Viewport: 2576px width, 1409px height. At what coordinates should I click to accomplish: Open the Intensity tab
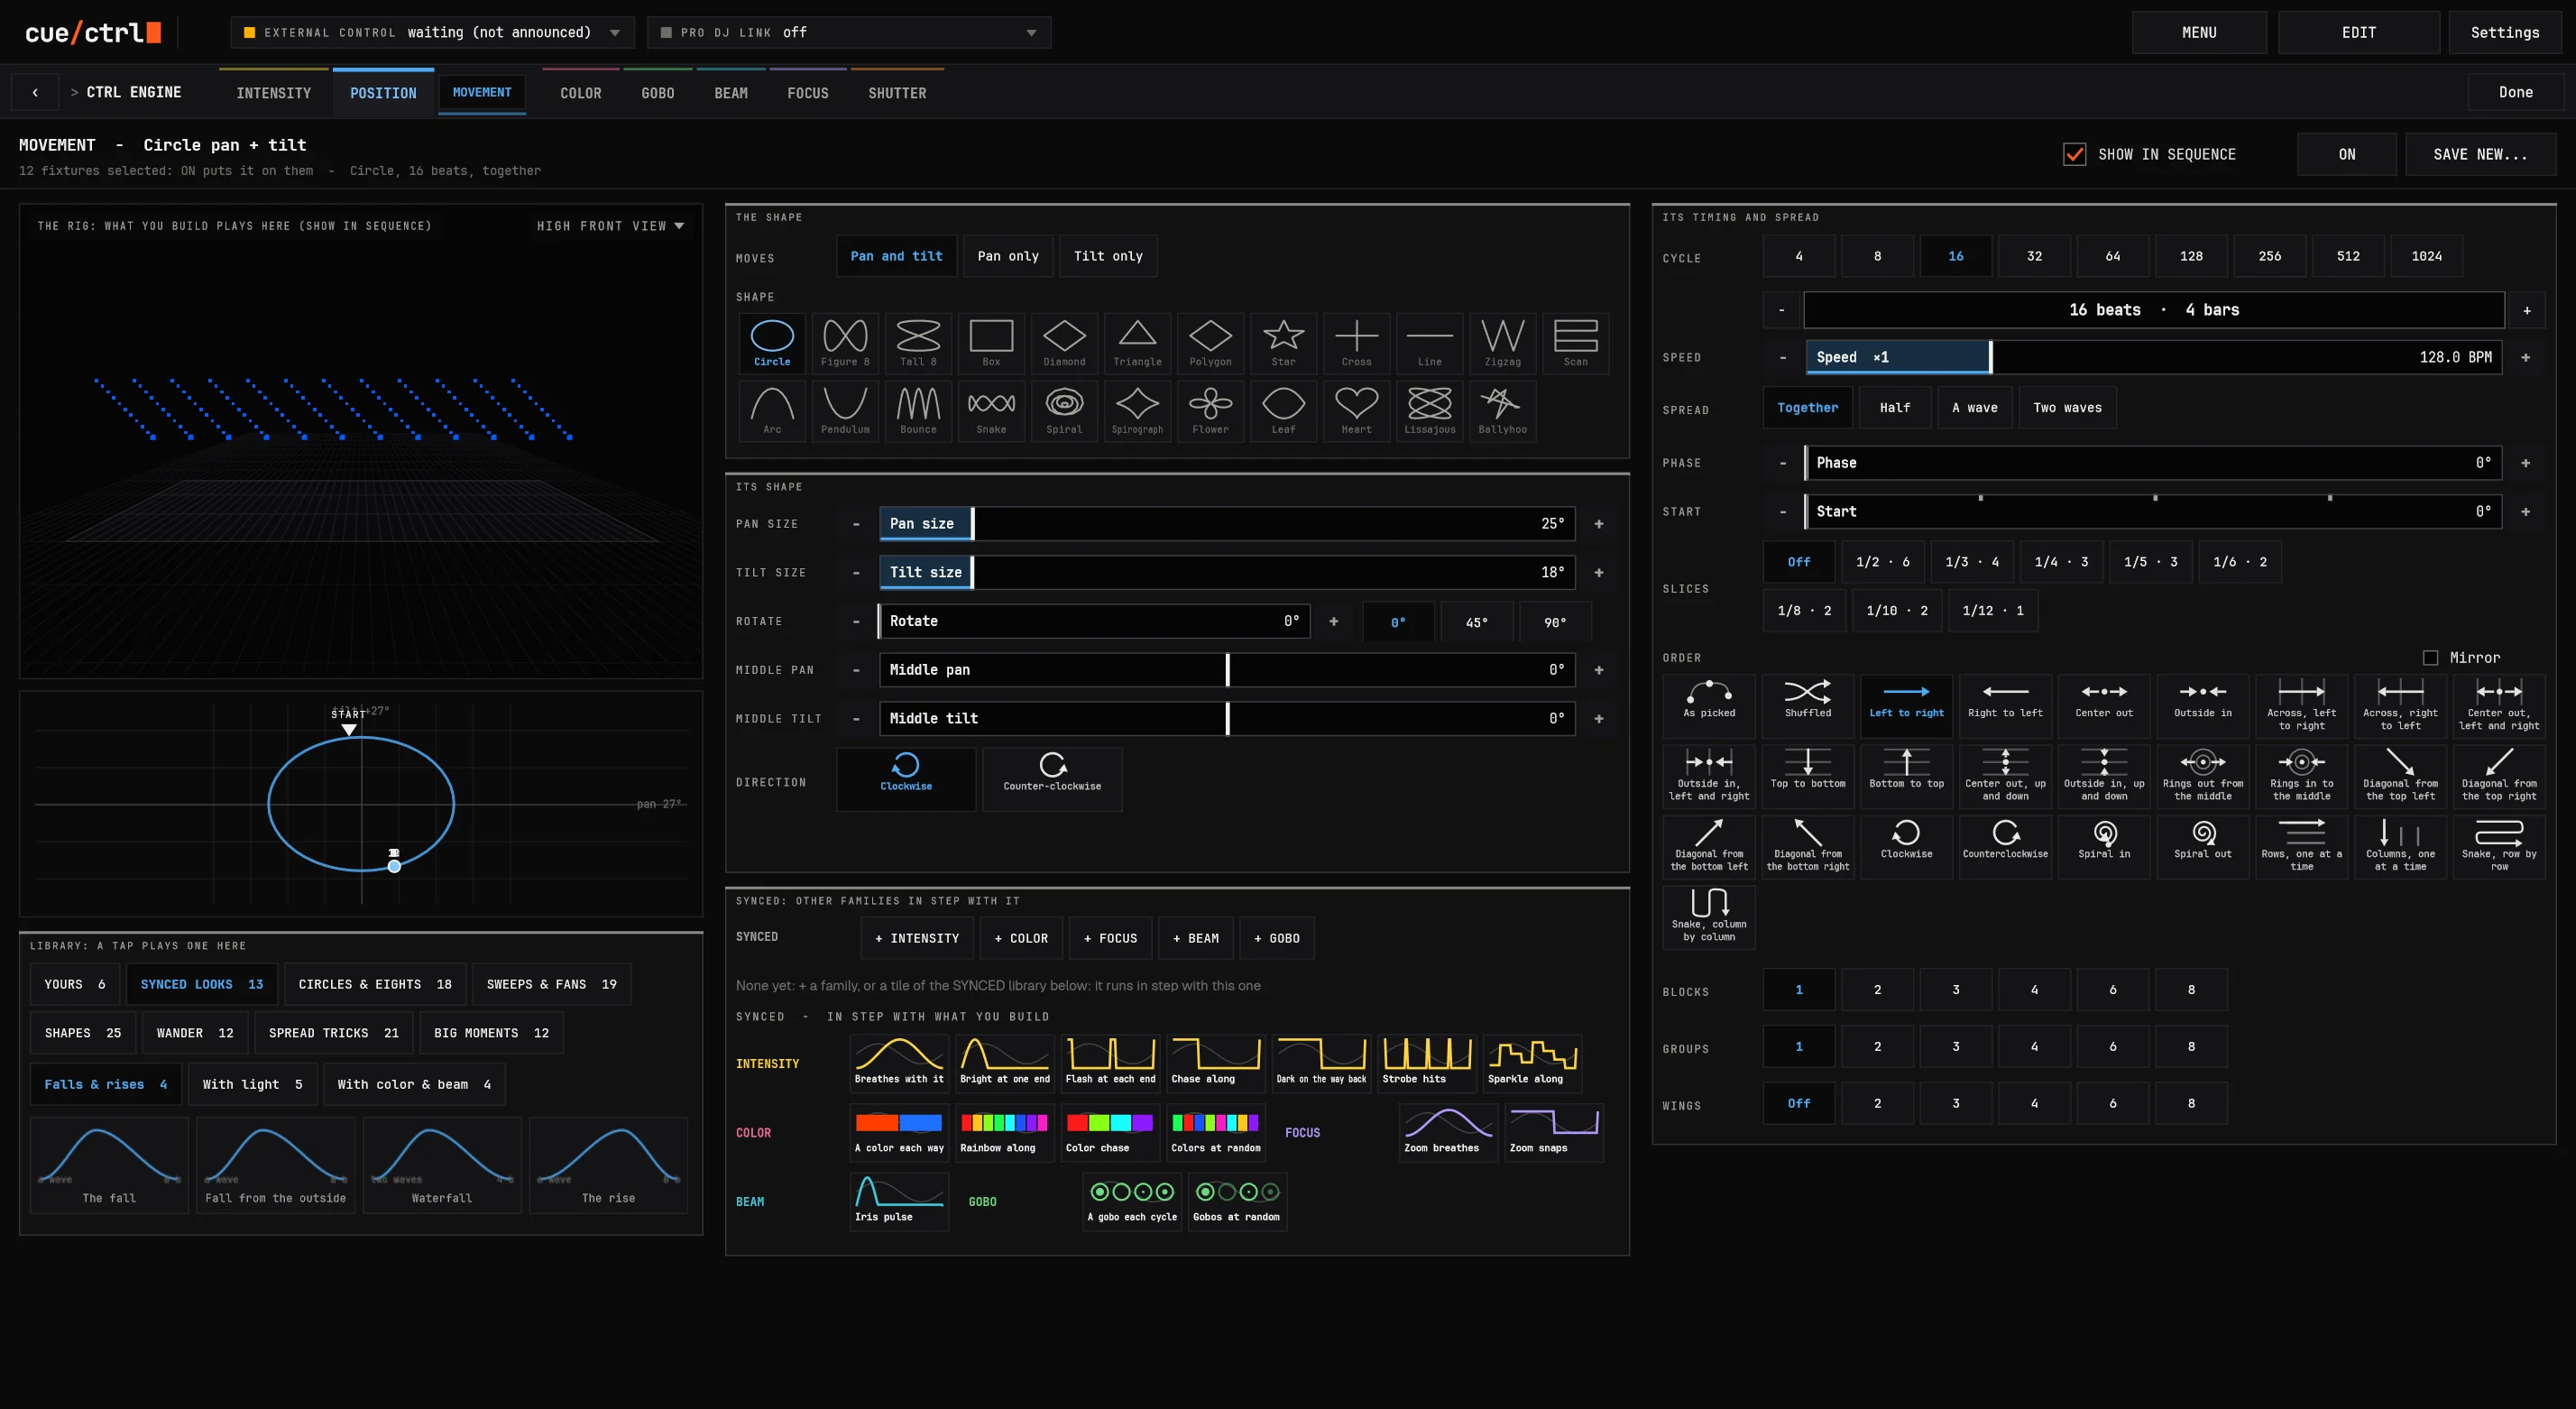pos(273,93)
